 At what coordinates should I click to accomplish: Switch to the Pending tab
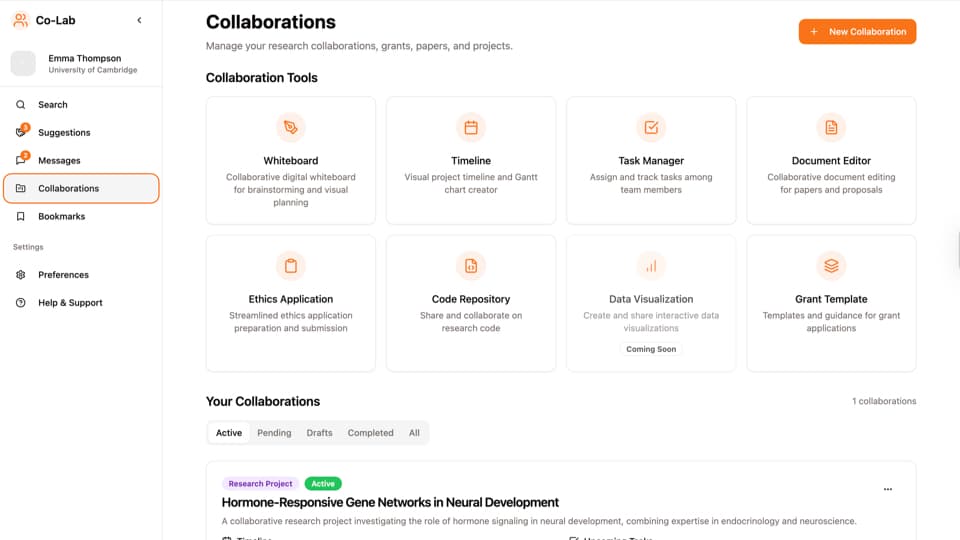click(x=274, y=433)
